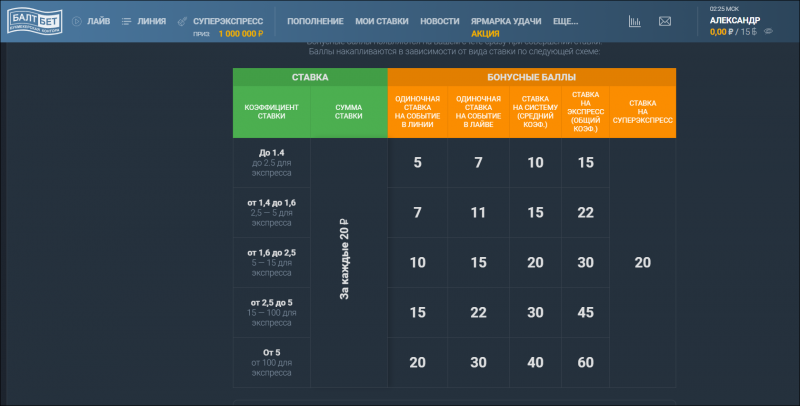This screenshot has height=406, width=800.
Task: Go to Мои ставки
Action: tap(382, 21)
